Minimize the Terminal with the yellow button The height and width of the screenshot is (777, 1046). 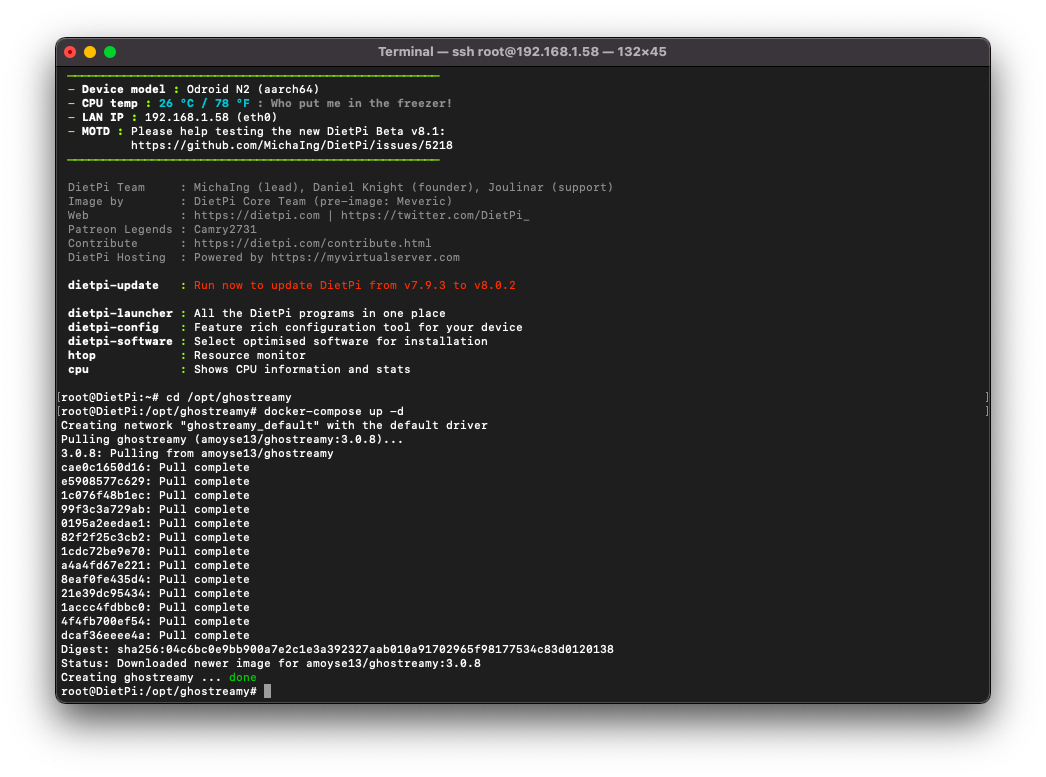click(90, 52)
